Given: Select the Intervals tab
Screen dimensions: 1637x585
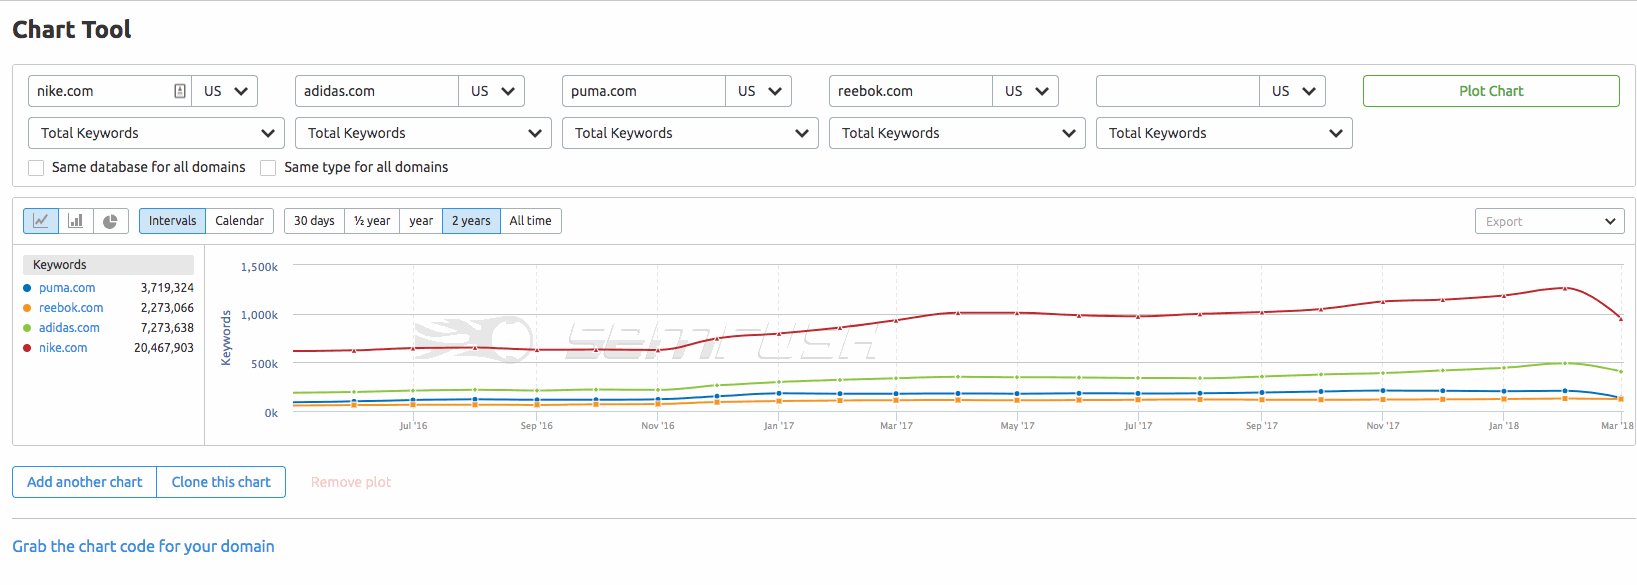Looking at the screenshot, I should pos(172,221).
